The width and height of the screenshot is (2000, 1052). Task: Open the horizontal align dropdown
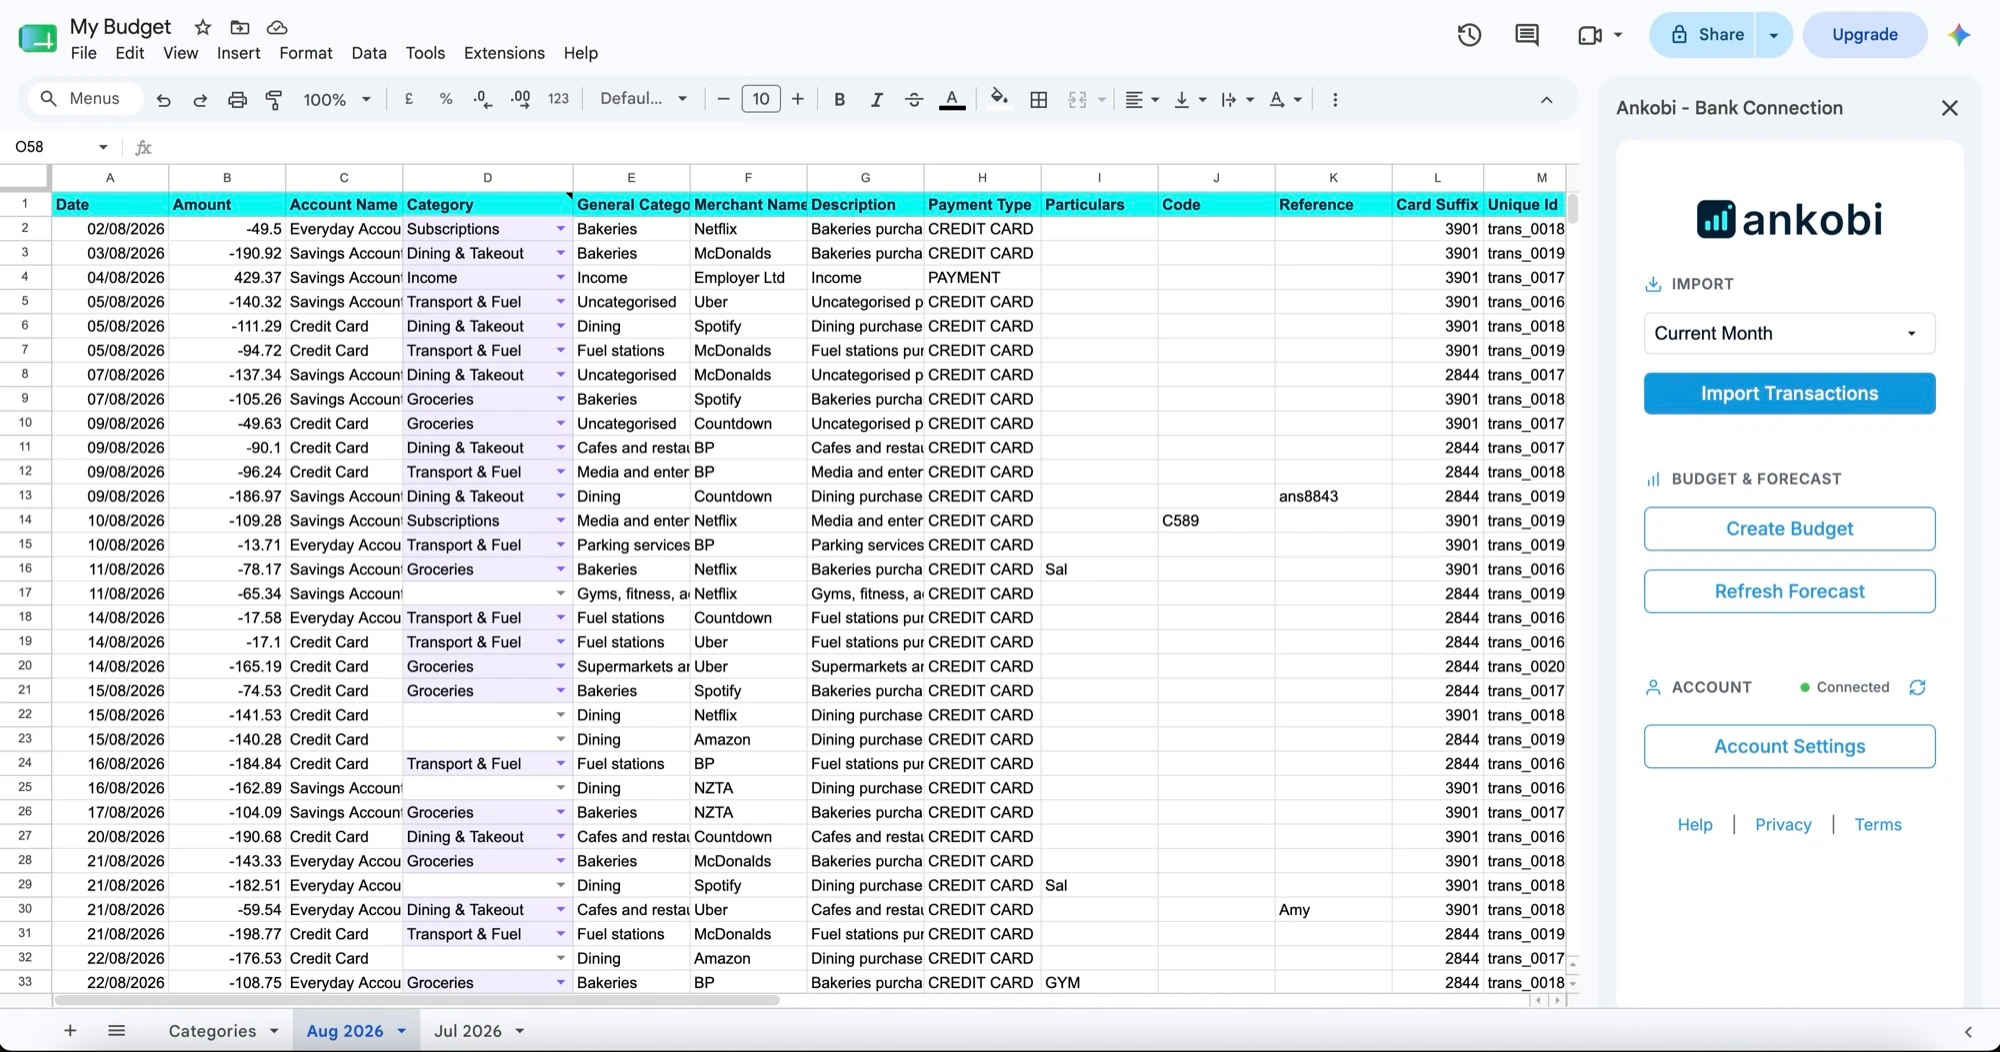coord(1142,100)
